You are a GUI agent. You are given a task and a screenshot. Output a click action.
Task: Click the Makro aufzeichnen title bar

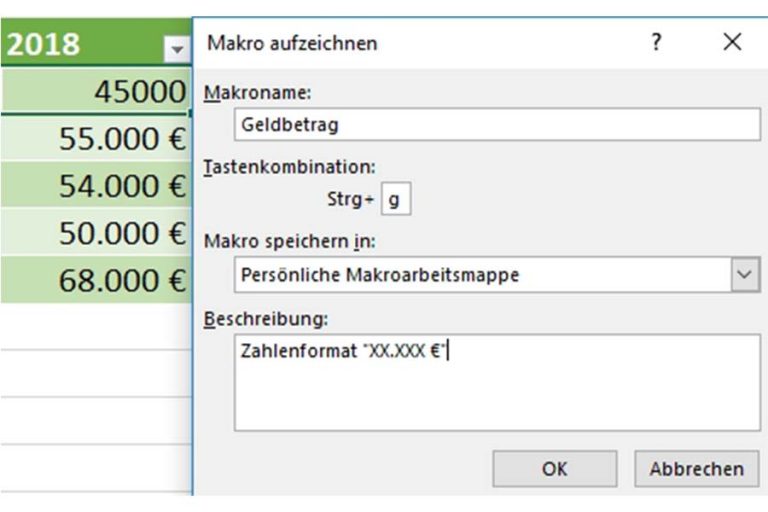[400, 43]
